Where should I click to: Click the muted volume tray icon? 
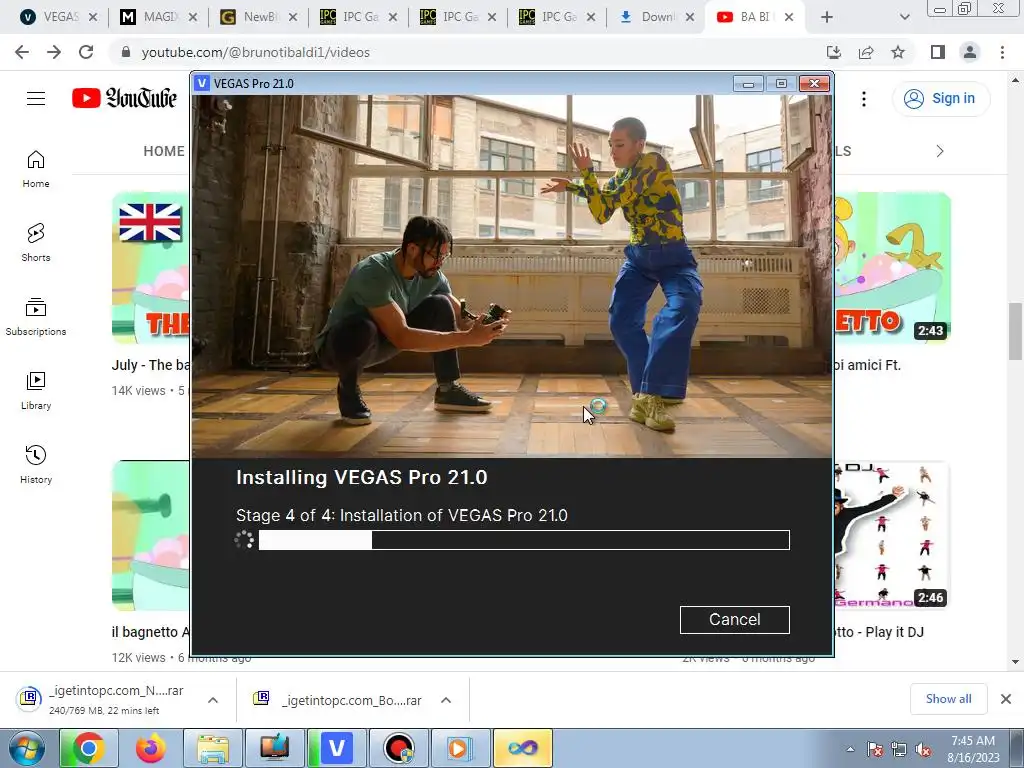[x=923, y=749]
